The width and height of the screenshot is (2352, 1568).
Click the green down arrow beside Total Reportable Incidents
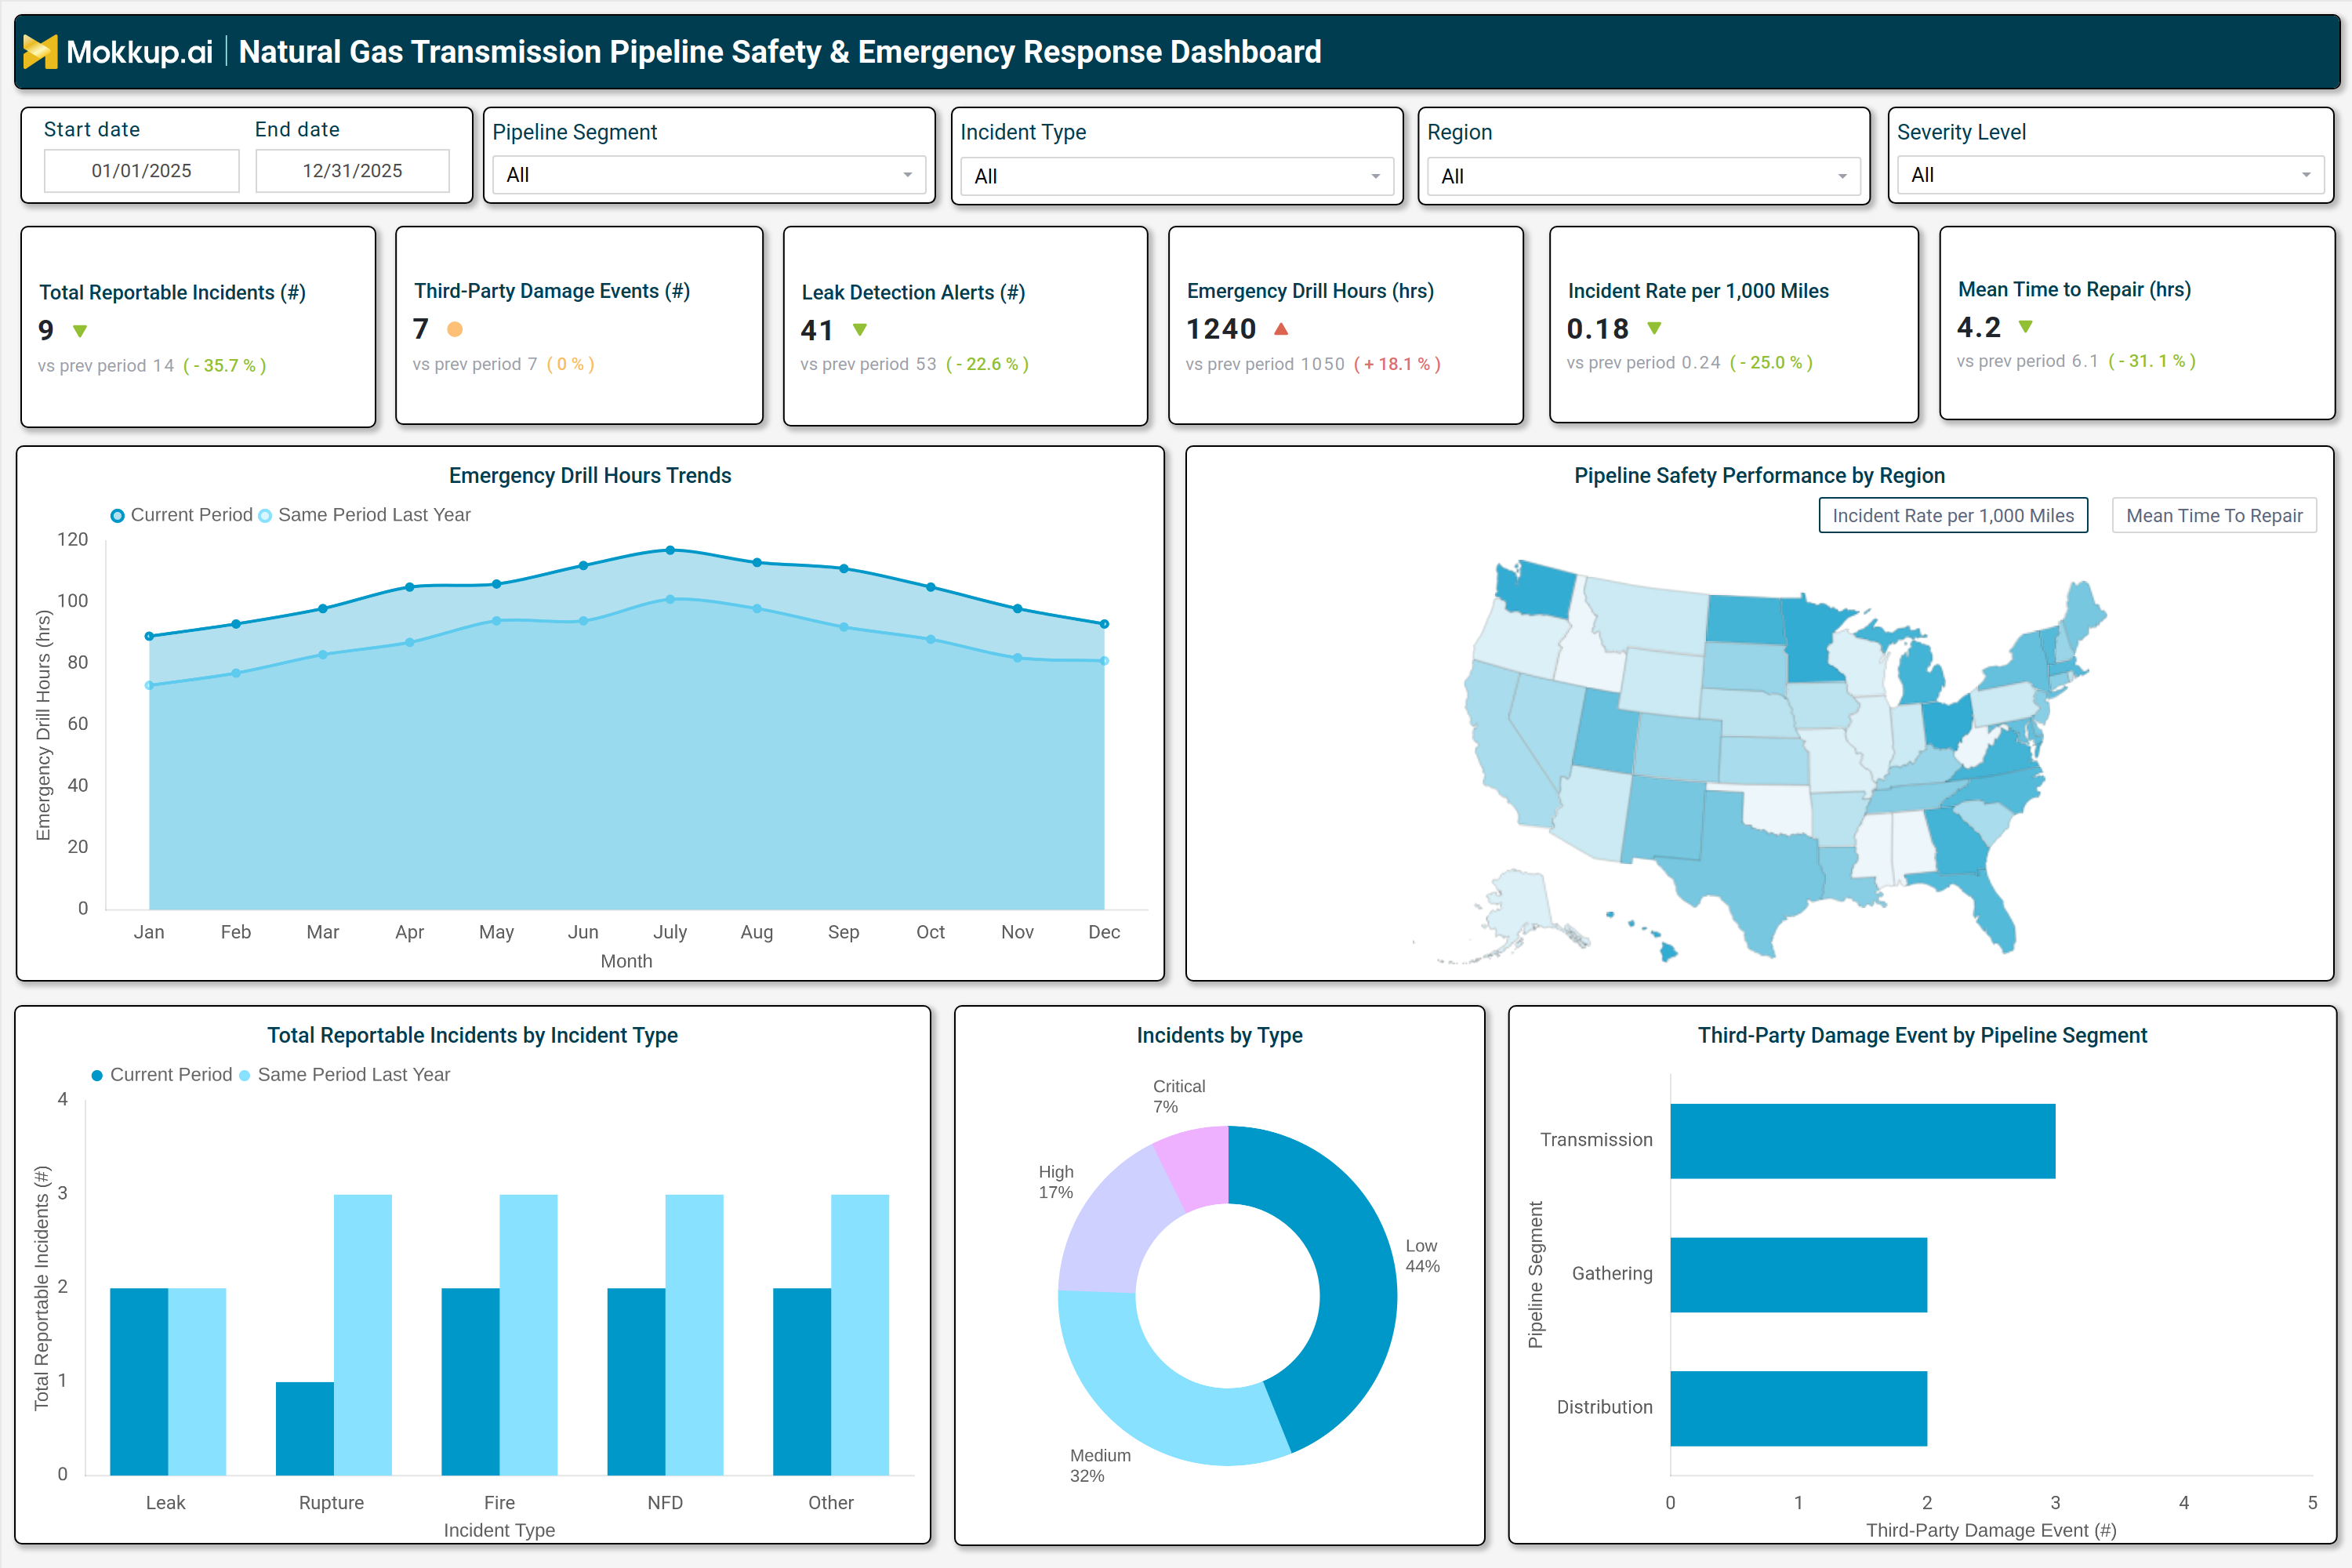[80, 331]
